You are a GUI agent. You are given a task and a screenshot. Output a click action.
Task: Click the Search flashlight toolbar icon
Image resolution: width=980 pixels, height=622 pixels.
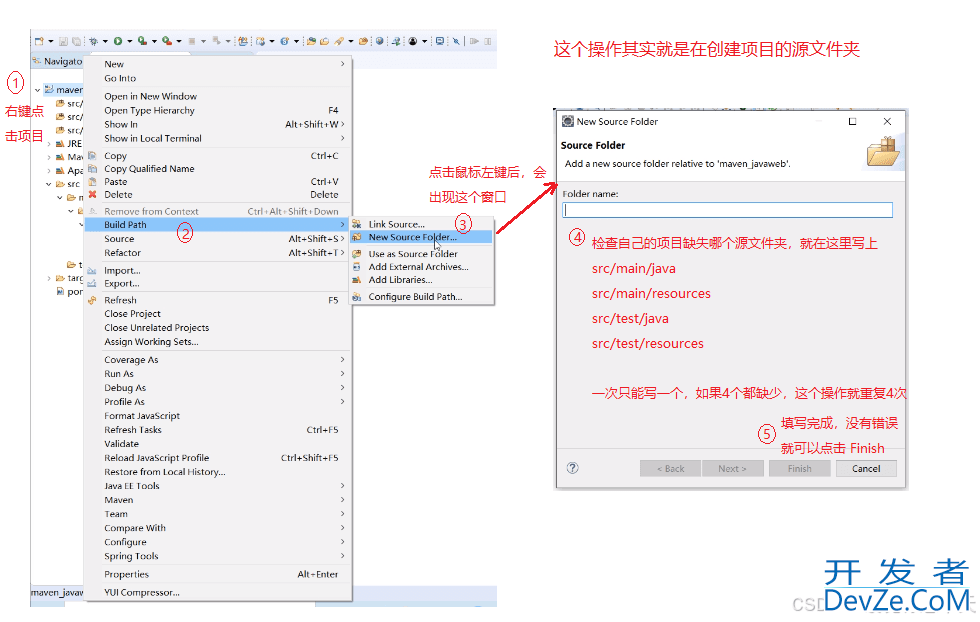pos(339,41)
